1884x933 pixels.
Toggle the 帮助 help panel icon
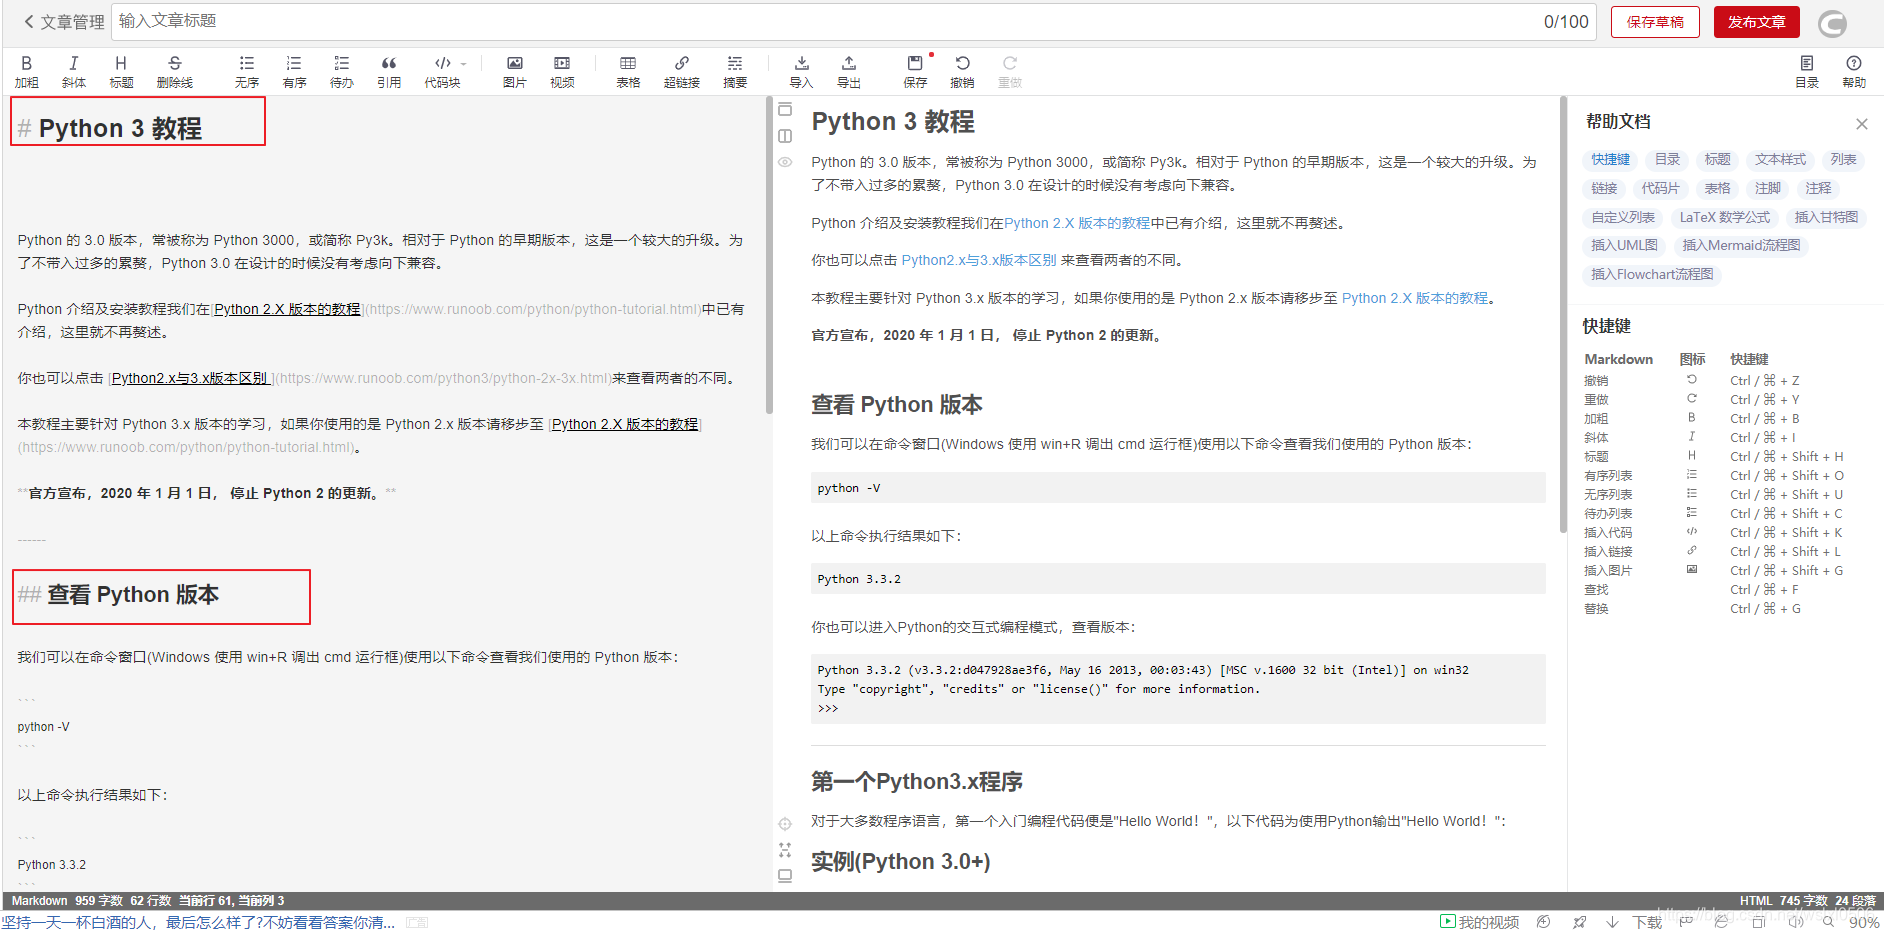pyautogui.click(x=1854, y=72)
